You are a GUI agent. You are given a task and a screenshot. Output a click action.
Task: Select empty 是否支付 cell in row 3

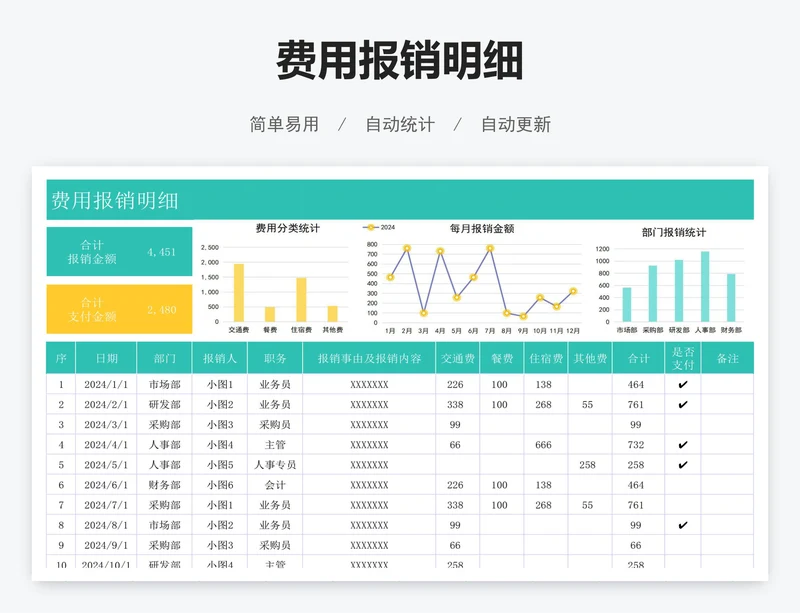(x=683, y=425)
